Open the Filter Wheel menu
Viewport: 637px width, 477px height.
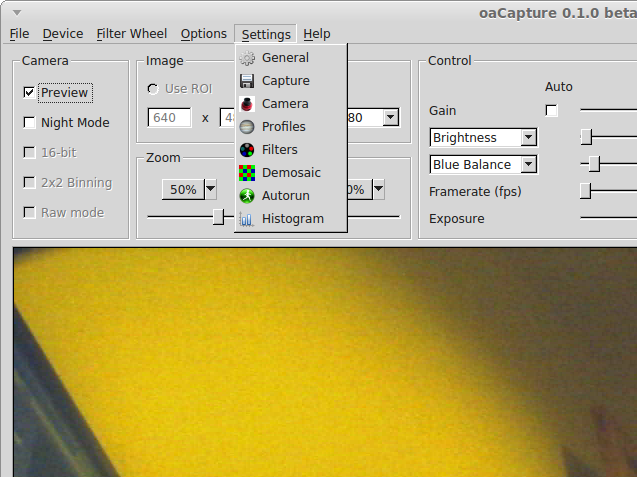pos(132,34)
